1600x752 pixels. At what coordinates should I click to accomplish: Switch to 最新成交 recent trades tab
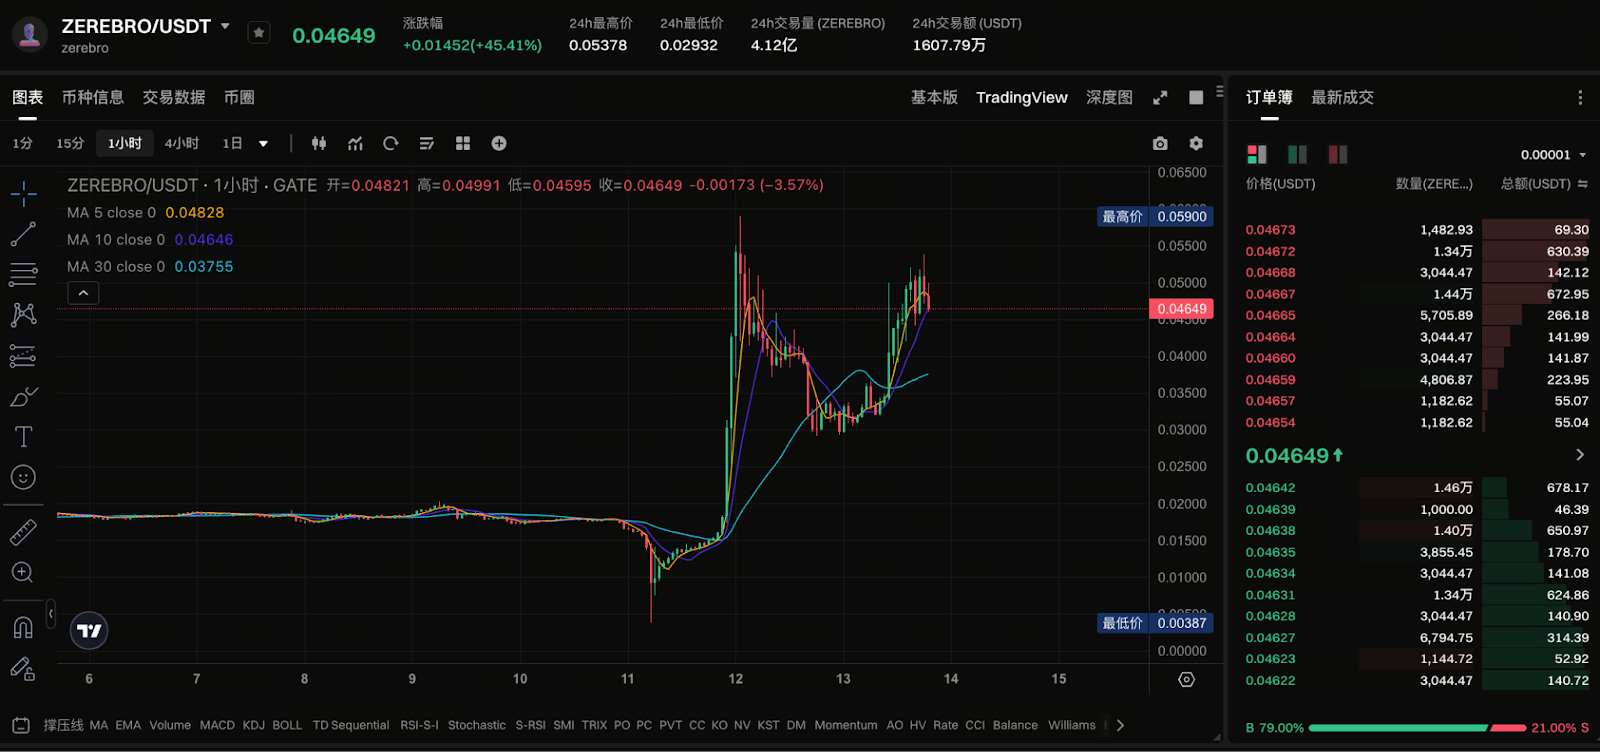click(1342, 97)
